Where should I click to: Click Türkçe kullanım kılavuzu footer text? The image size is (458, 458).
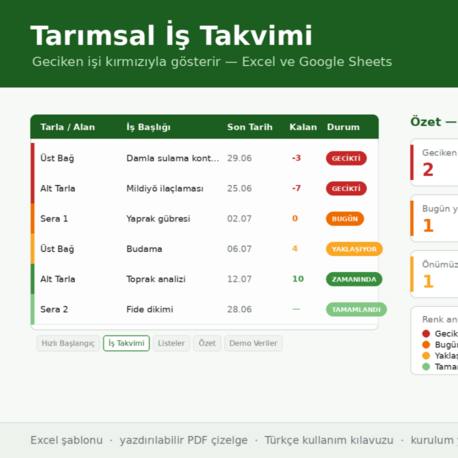[x=329, y=440]
